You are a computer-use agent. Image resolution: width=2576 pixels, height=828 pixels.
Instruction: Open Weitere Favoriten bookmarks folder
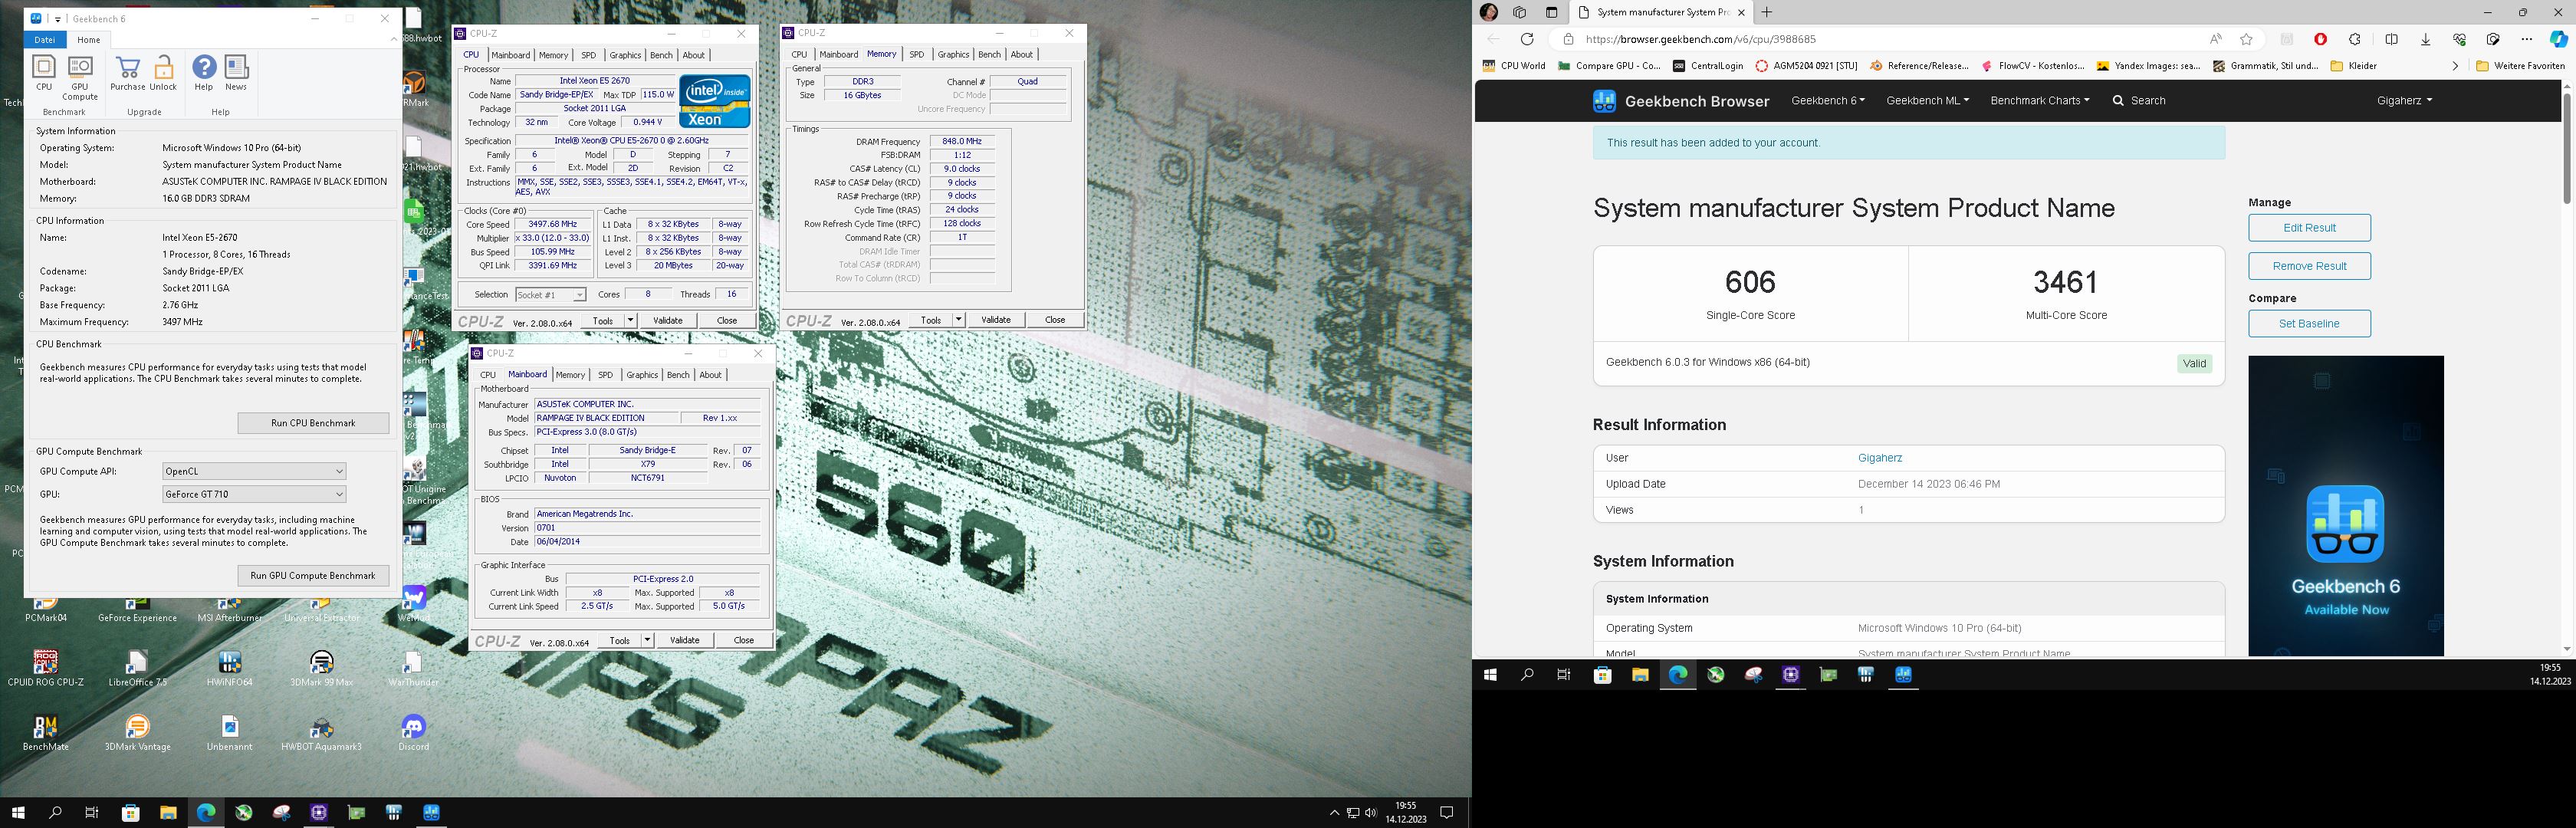coord(2521,66)
